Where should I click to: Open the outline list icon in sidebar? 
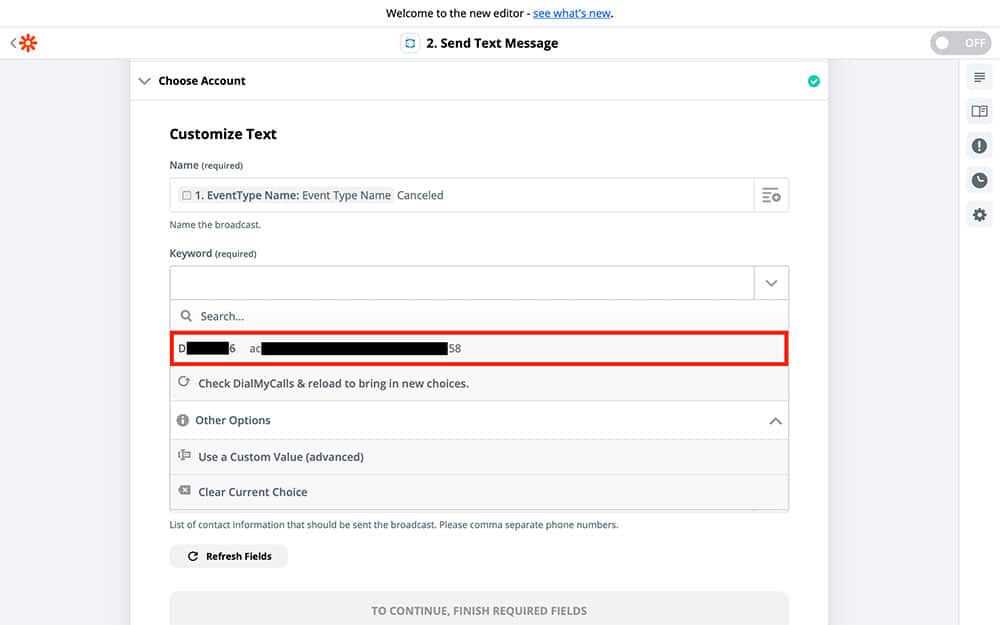tap(979, 77)
